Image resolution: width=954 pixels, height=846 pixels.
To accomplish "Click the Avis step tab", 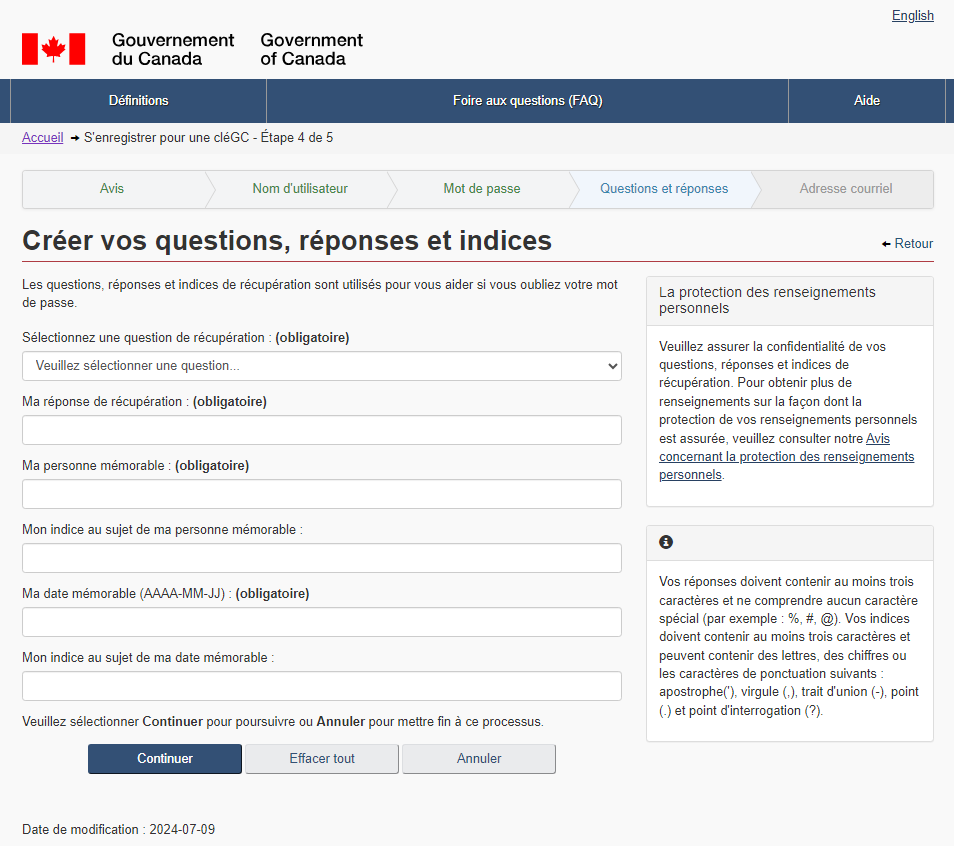I will (x=112, y=188).
